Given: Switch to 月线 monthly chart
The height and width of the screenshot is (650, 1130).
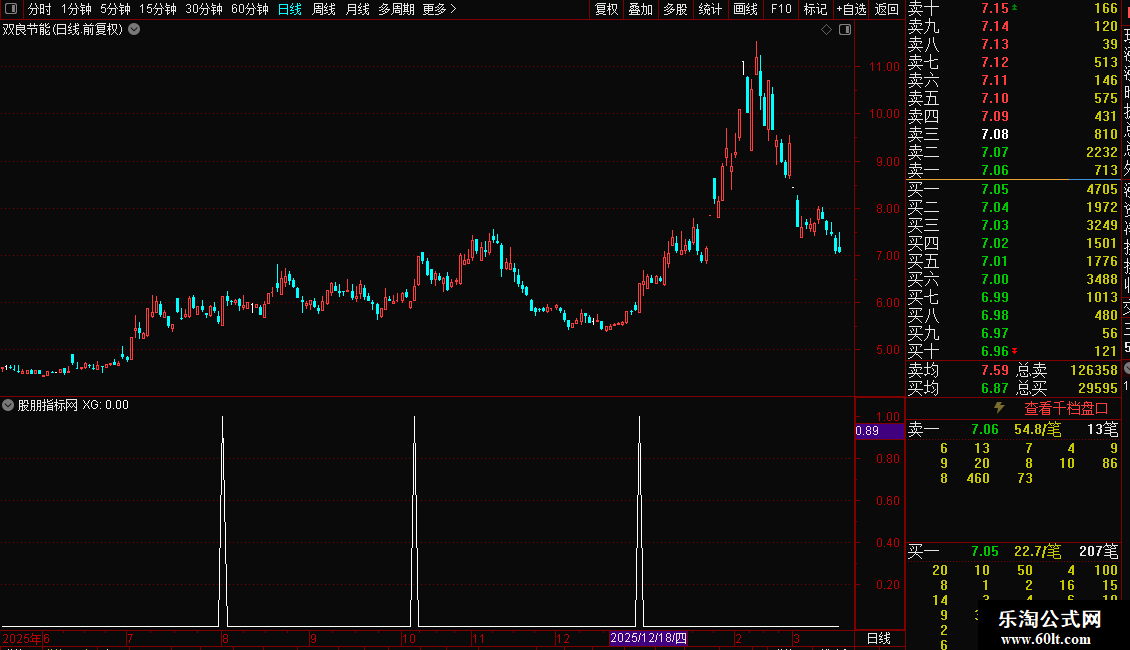Looking at the screenshot, I should coord(357,9).
